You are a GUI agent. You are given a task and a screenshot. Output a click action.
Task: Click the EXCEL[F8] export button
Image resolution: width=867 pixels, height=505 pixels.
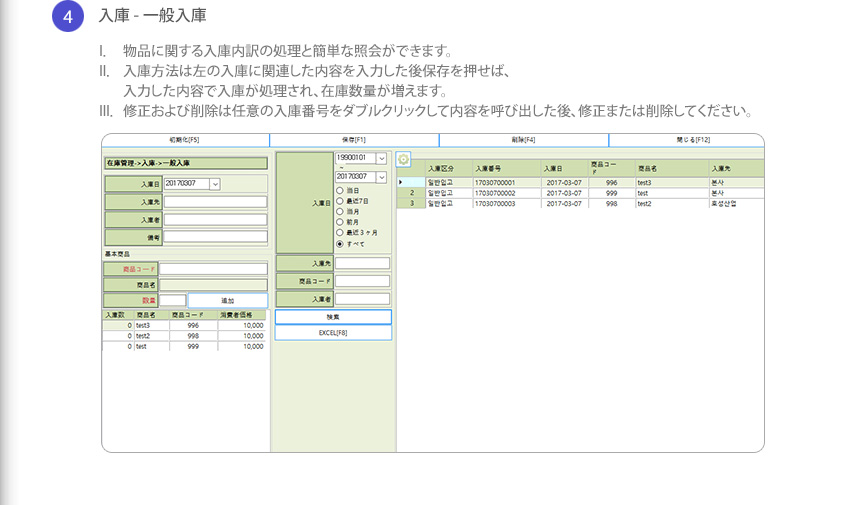coord(333,332)
